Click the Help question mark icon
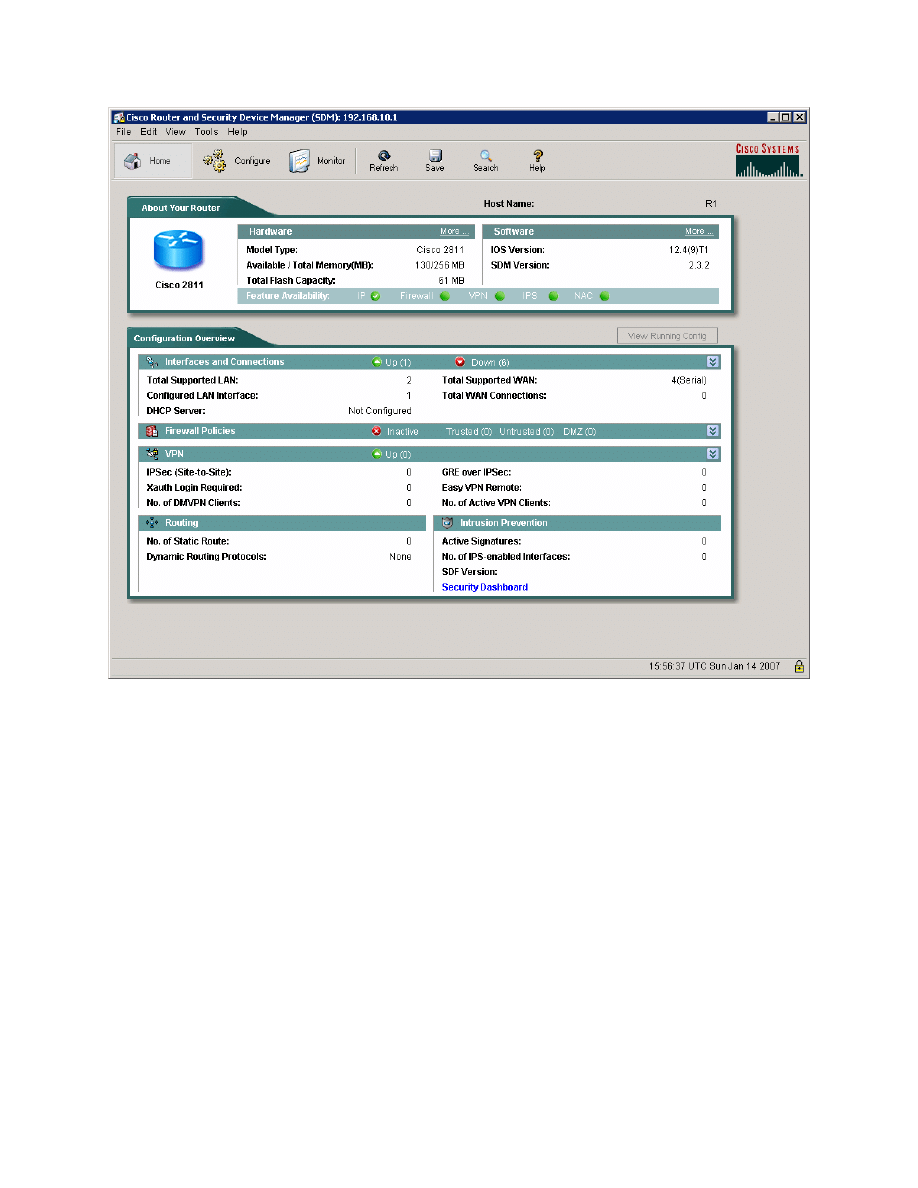 (537, 156)
